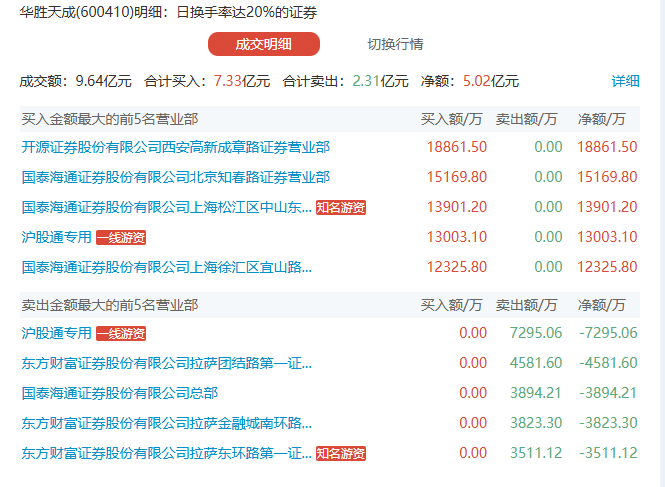Click 卖出额/万 header in sellers table
This screenshot has height=487, width=665.
[x=527, y=305]
